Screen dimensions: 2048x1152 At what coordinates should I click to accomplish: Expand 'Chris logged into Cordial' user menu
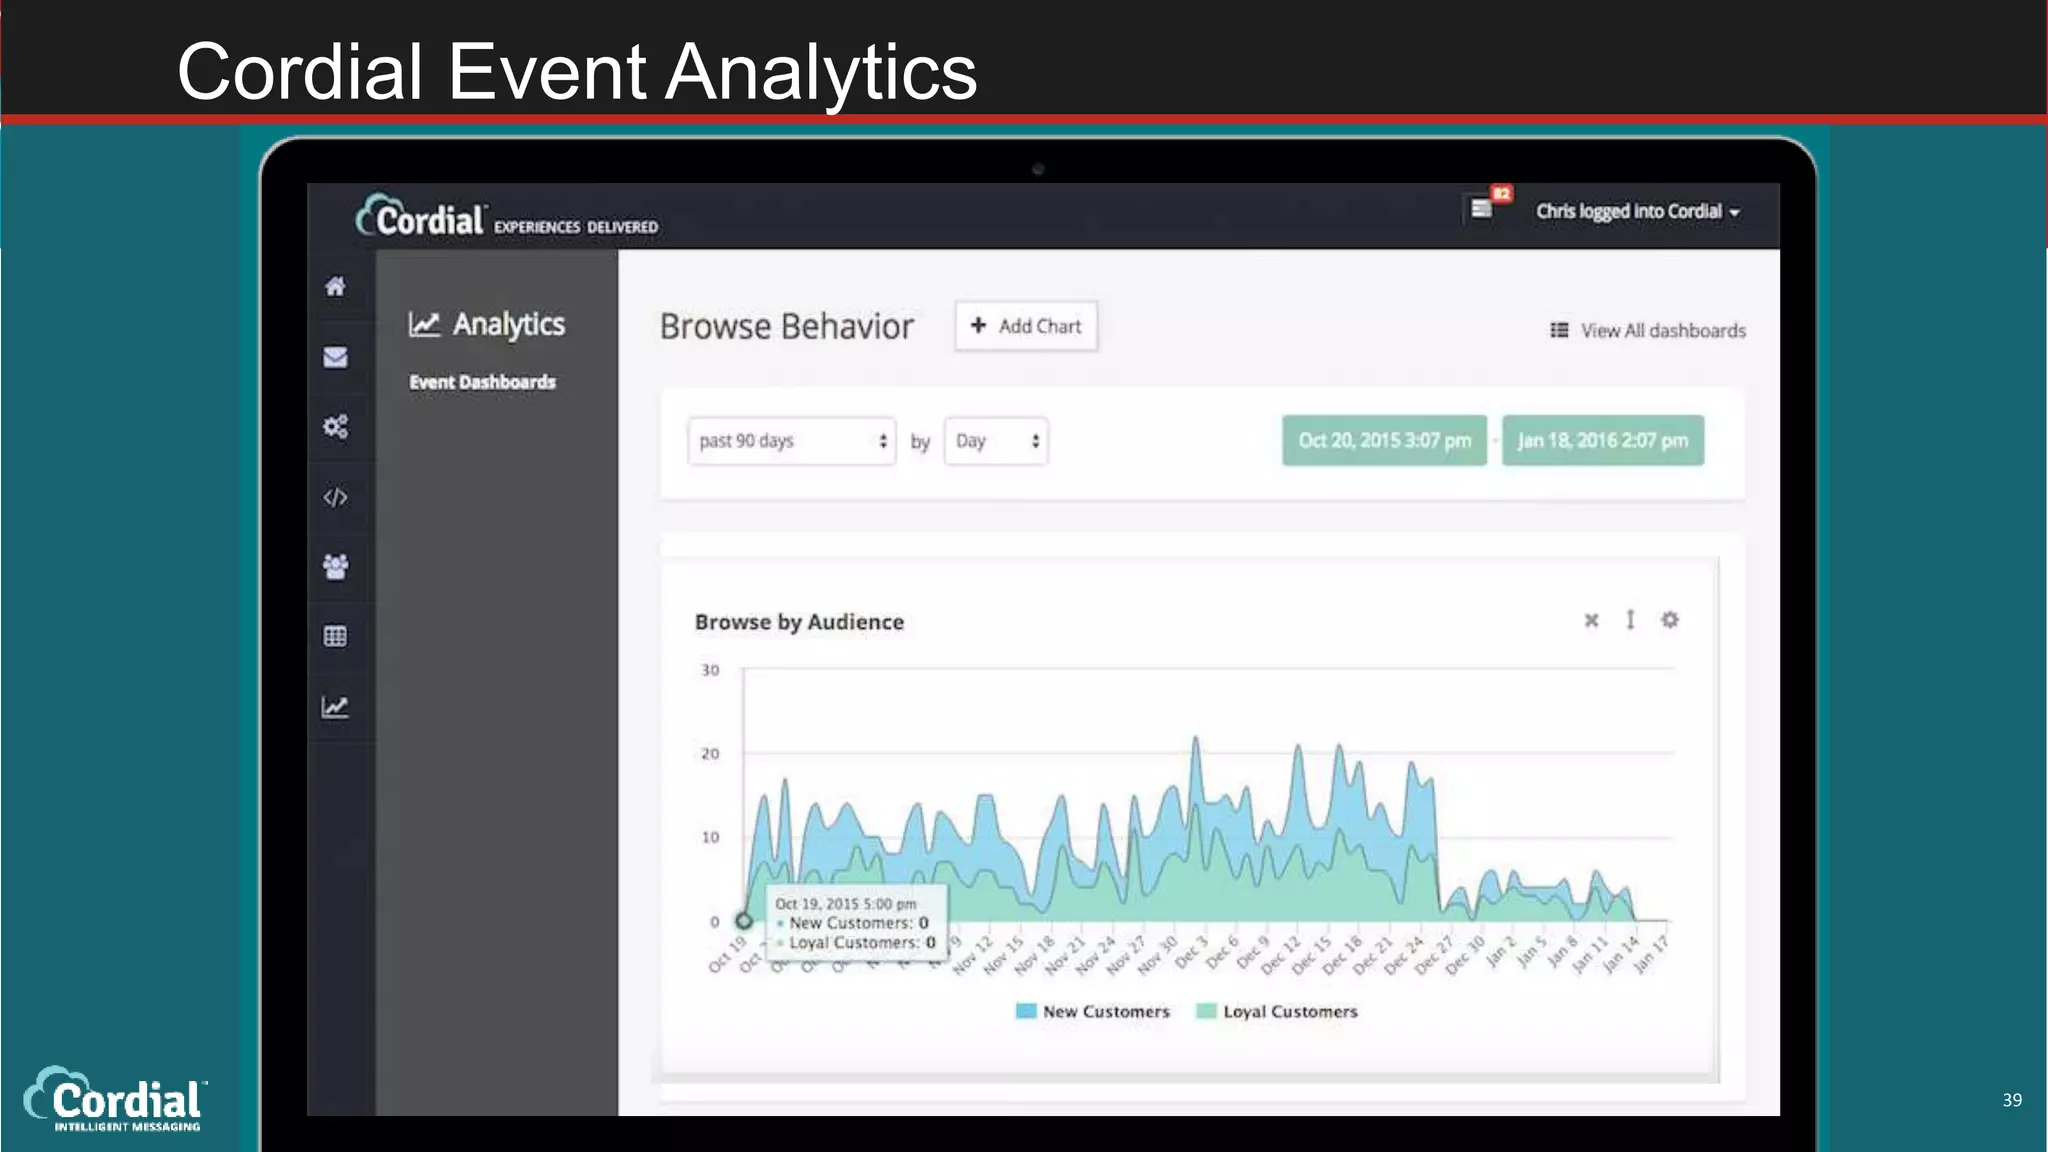point(1638,211)
